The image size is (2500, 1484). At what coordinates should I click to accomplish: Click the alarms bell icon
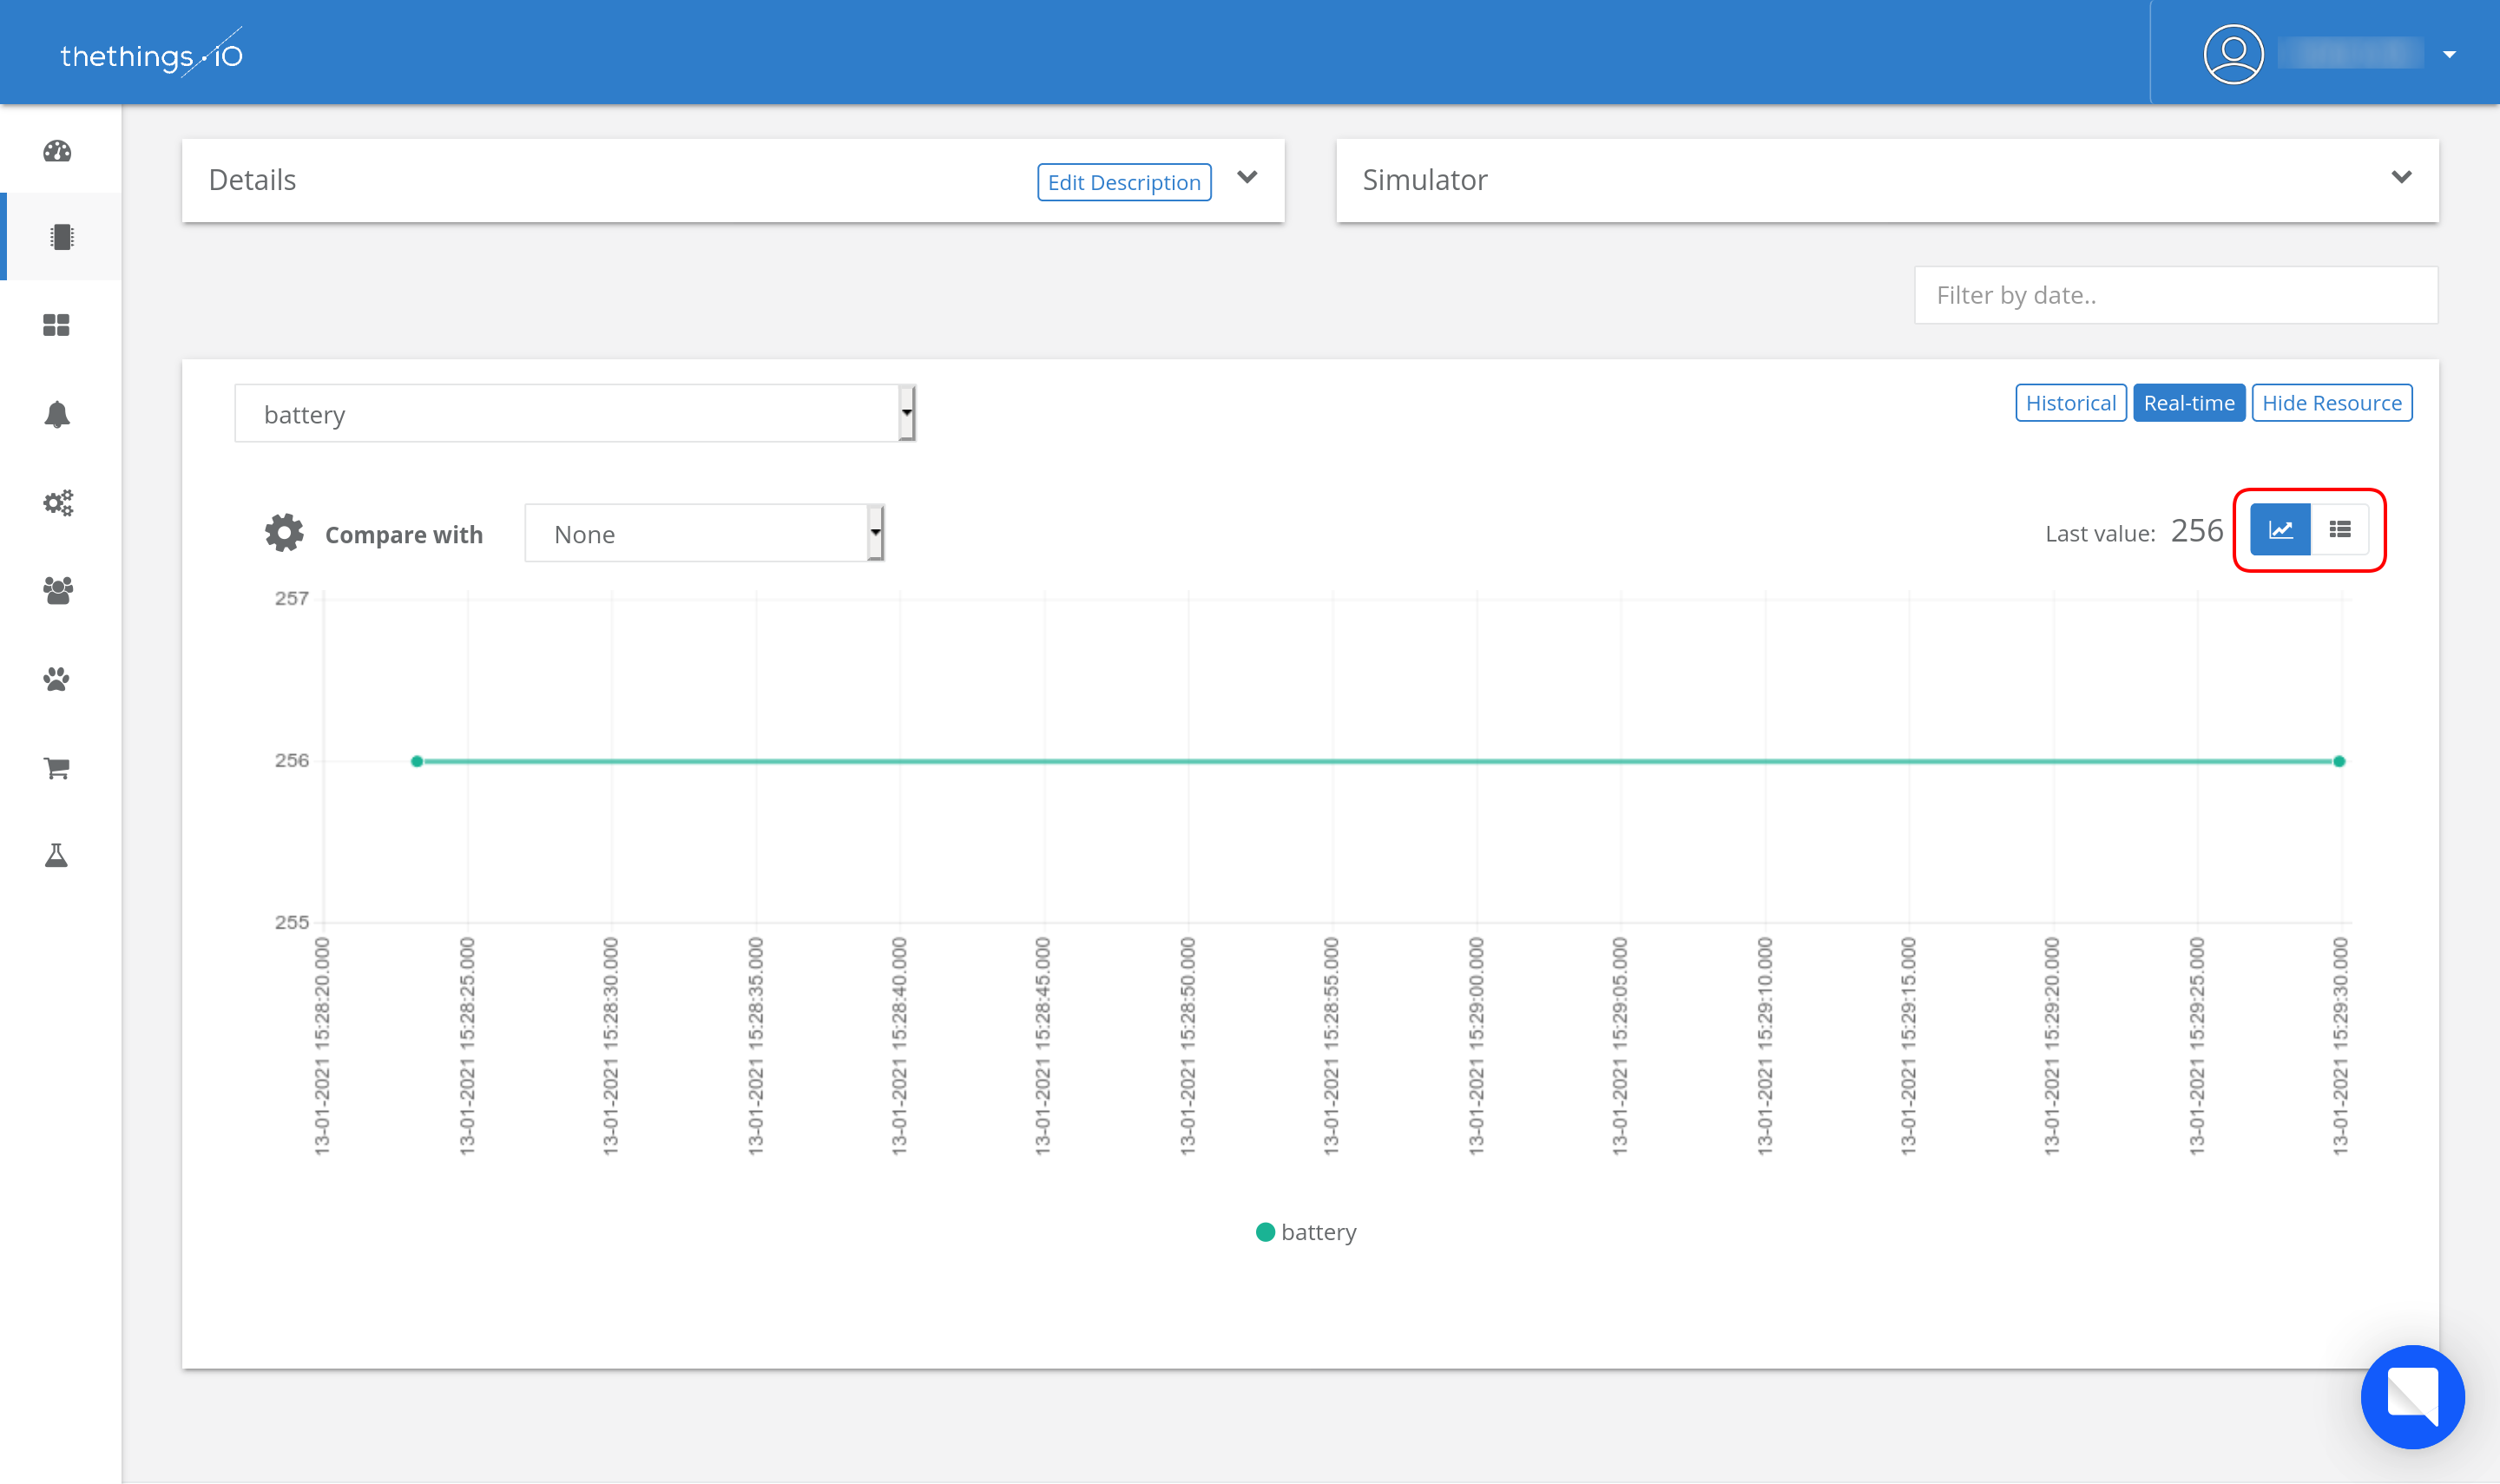[x=57, y=414]
